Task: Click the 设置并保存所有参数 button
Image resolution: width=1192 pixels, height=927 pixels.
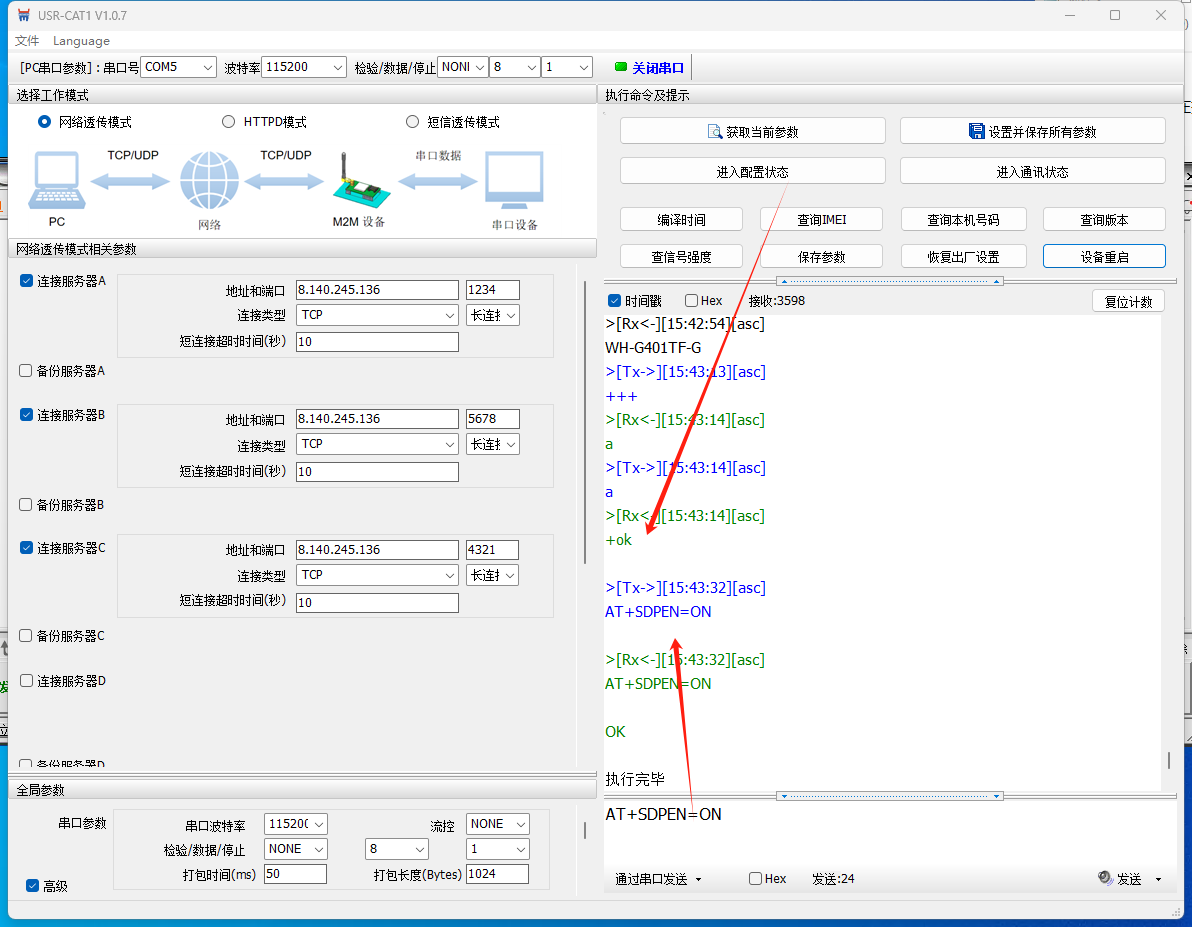Action: (x=1032, y=132)
